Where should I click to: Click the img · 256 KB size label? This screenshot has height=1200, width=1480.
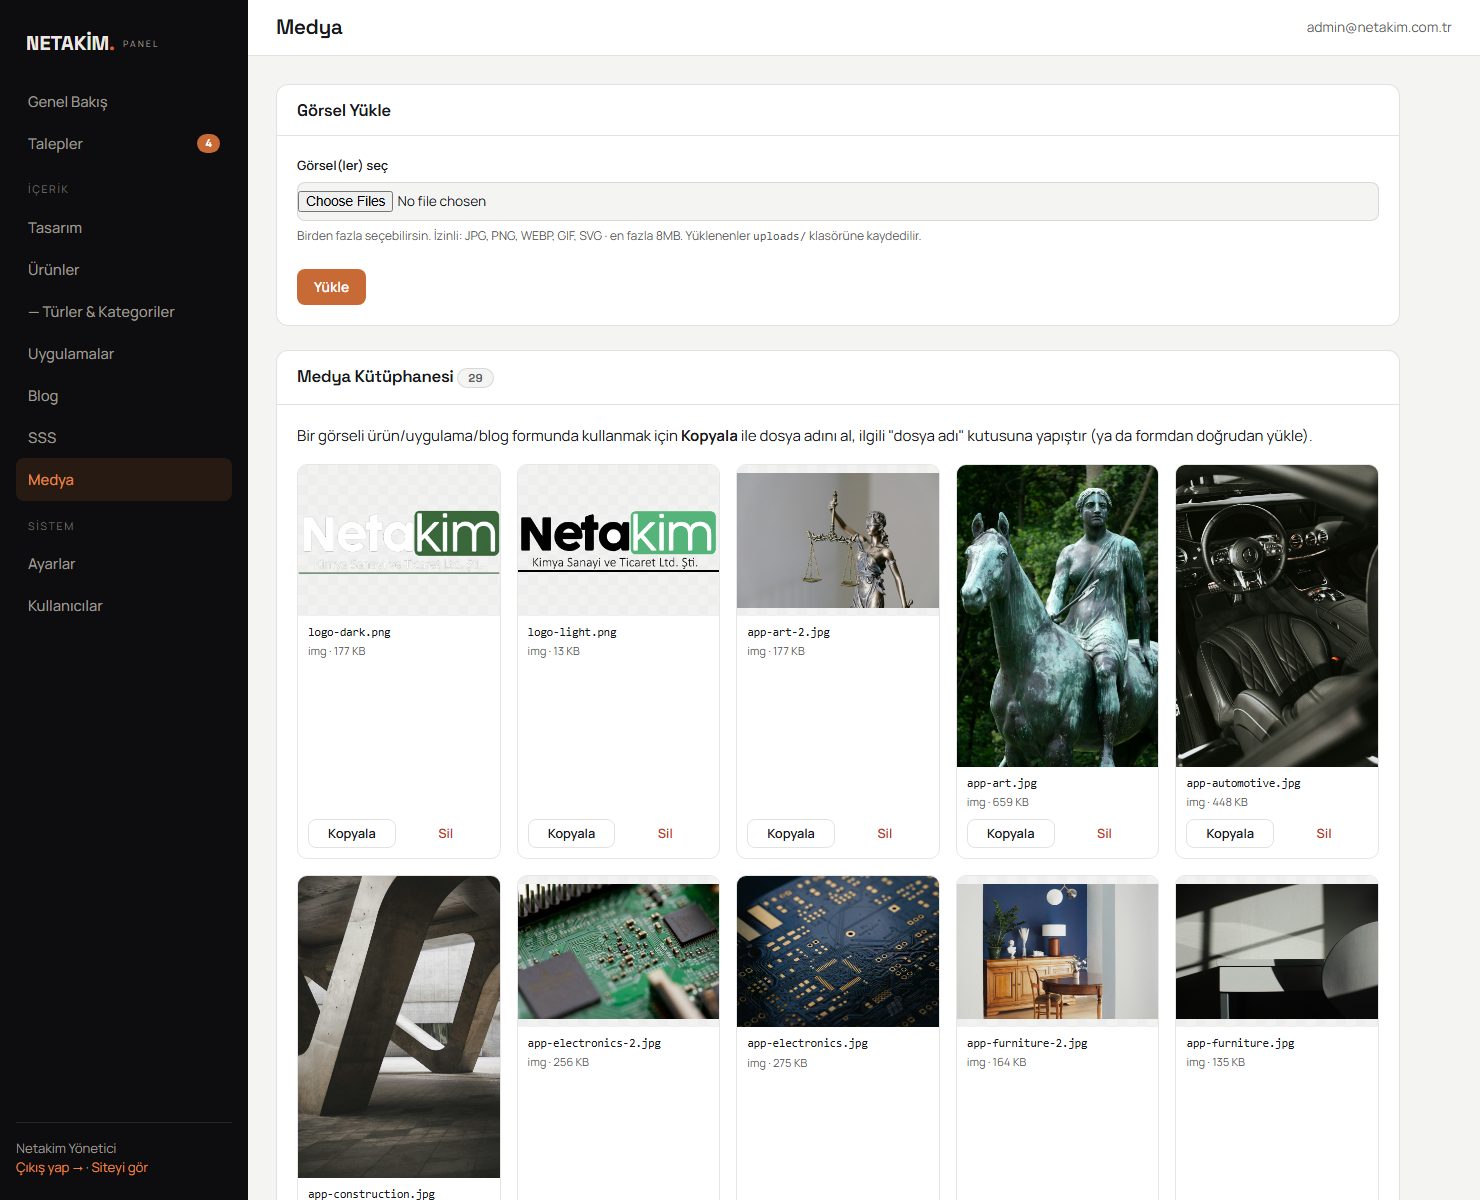click(558, 1062)
